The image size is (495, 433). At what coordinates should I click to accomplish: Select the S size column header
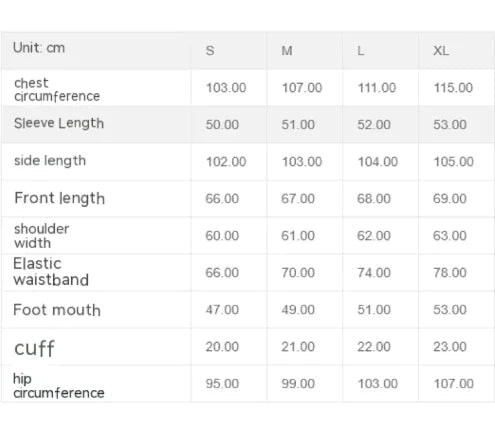(x=210, y=51)
